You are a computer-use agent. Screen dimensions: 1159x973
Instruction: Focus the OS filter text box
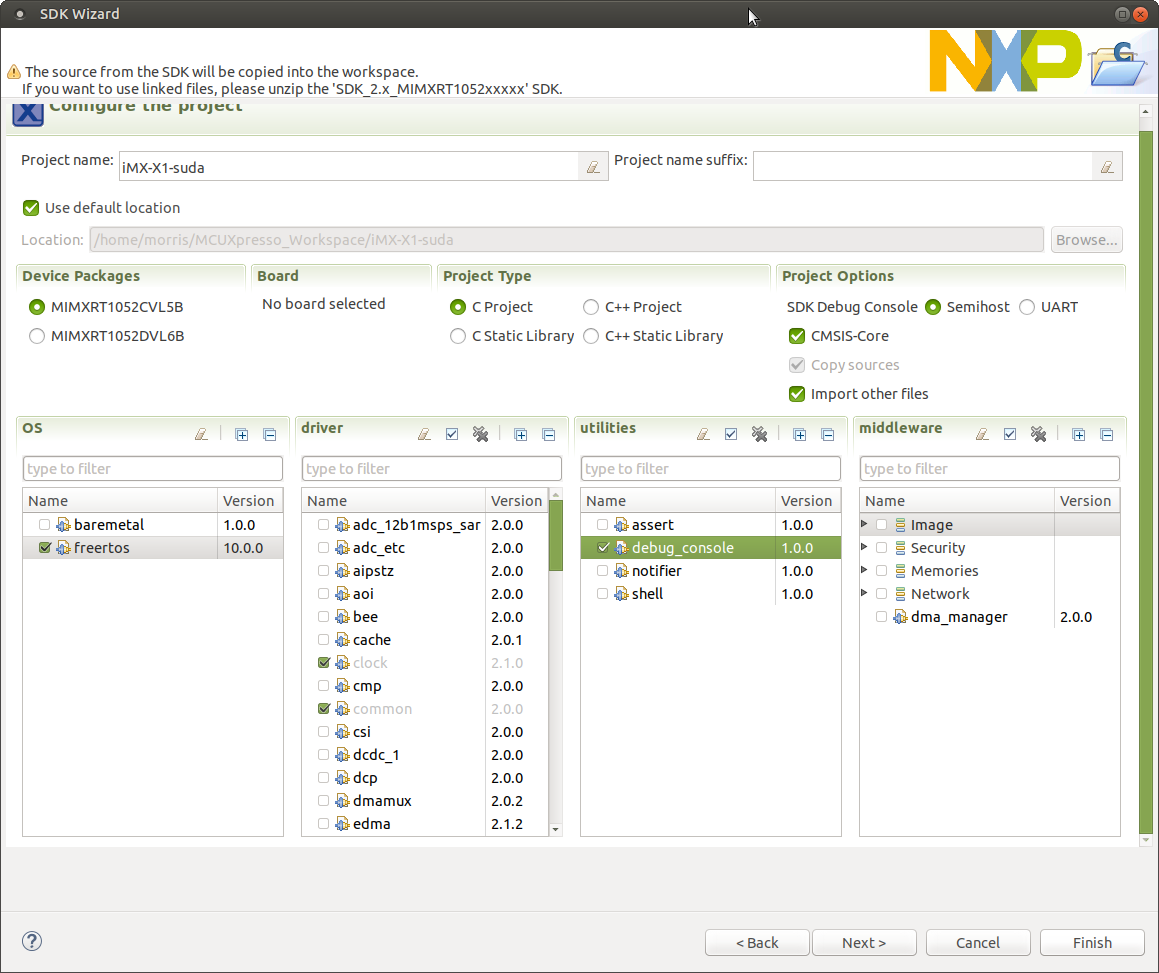click(153, 469)
